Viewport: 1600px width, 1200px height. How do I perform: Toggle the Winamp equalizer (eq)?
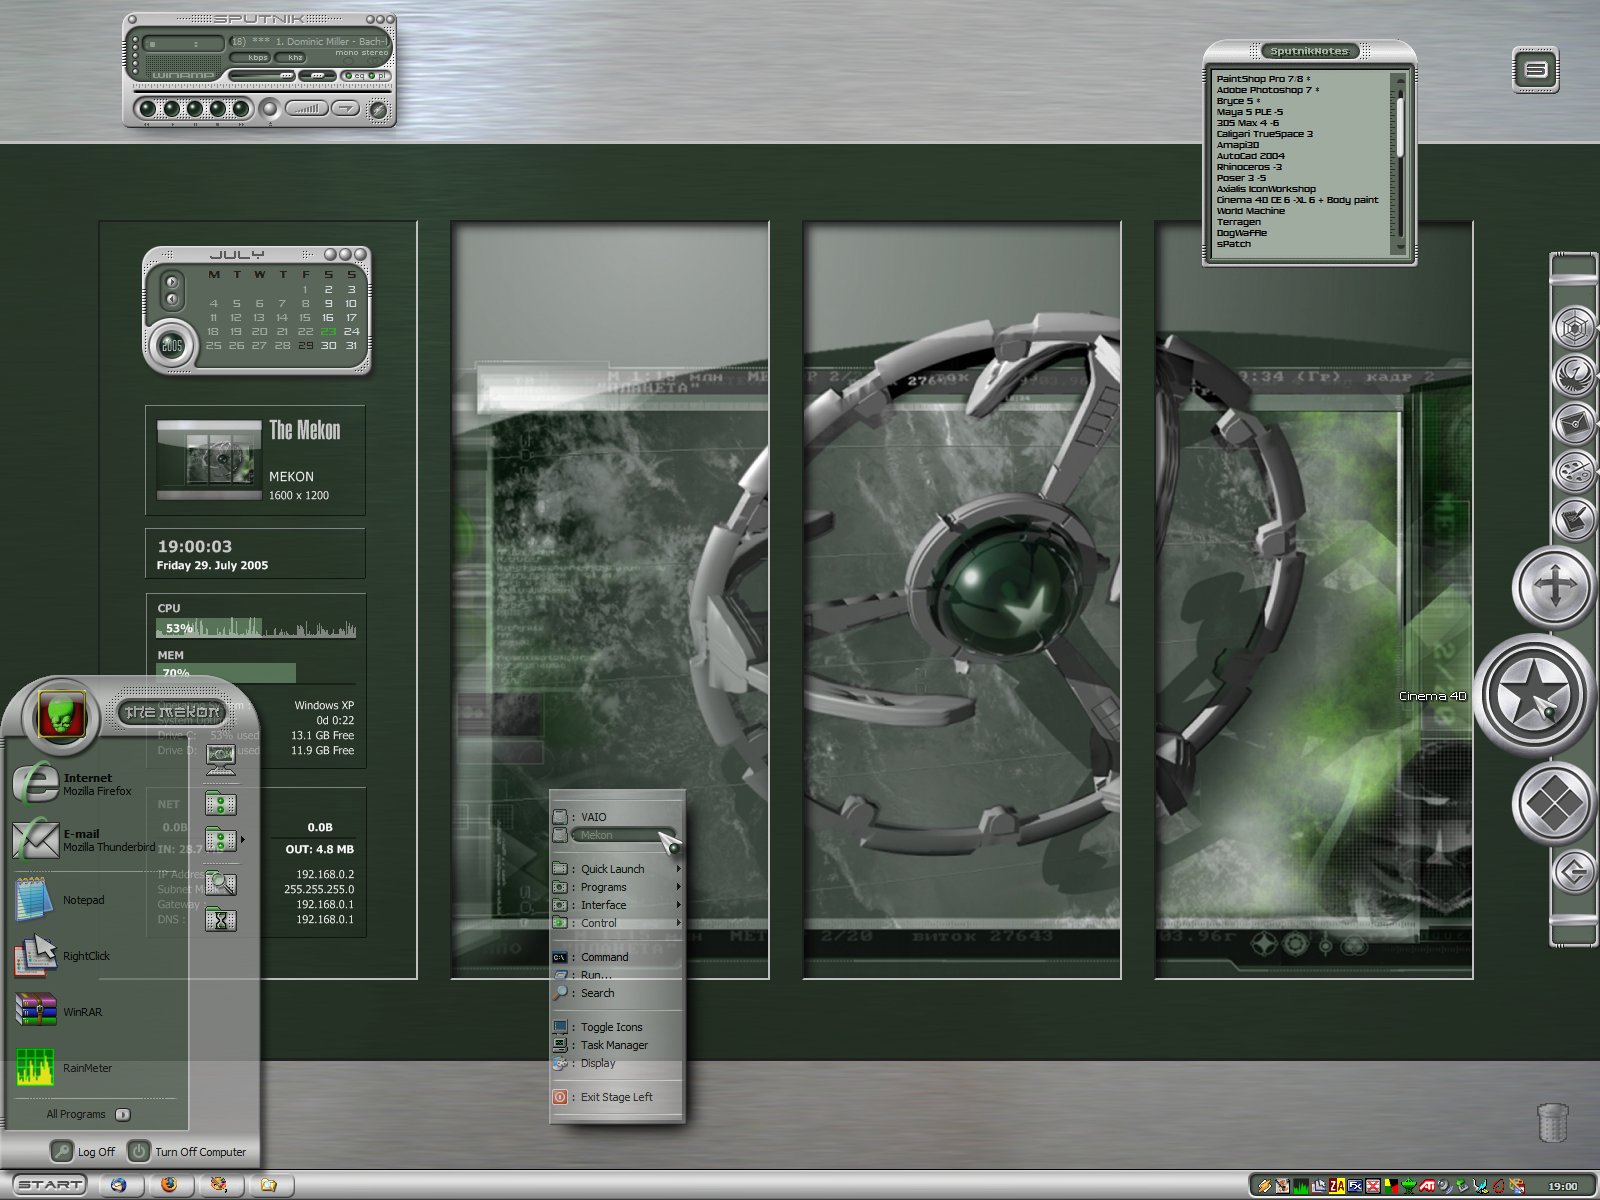coord(354,76)
